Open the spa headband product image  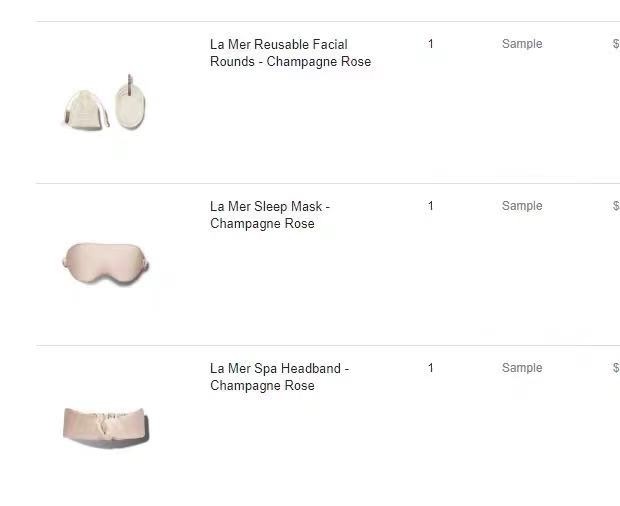click(x=106, y=425)
